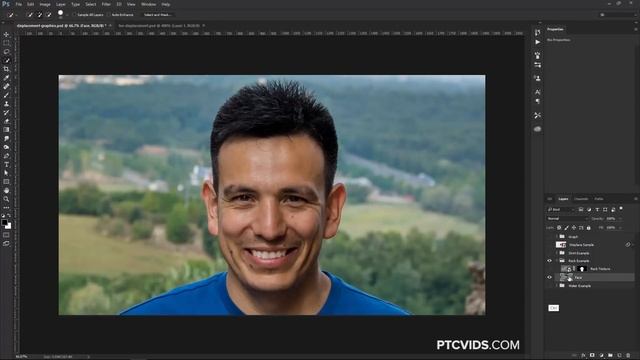Select the Spot Healing Brush tool

[6, 87]
